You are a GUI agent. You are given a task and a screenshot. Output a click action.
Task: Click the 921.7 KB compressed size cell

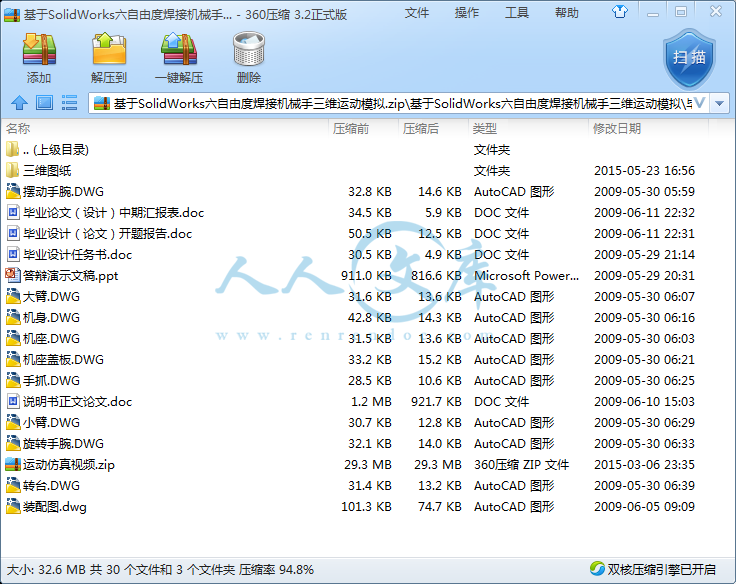point(436,401)
